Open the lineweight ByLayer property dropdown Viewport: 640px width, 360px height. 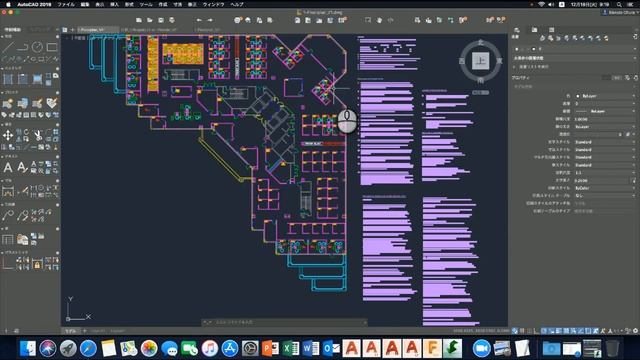605,127
